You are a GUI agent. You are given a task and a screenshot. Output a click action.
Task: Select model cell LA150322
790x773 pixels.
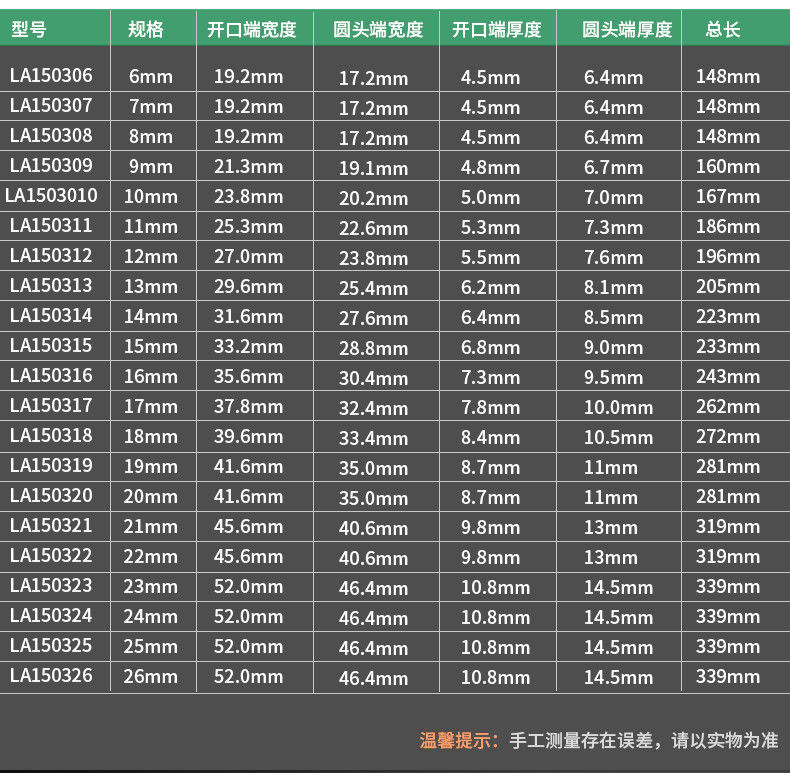[51, 555]
